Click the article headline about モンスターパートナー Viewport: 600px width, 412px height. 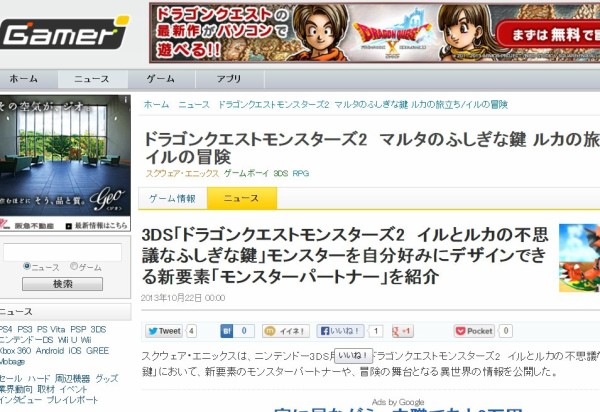point(345,256)
